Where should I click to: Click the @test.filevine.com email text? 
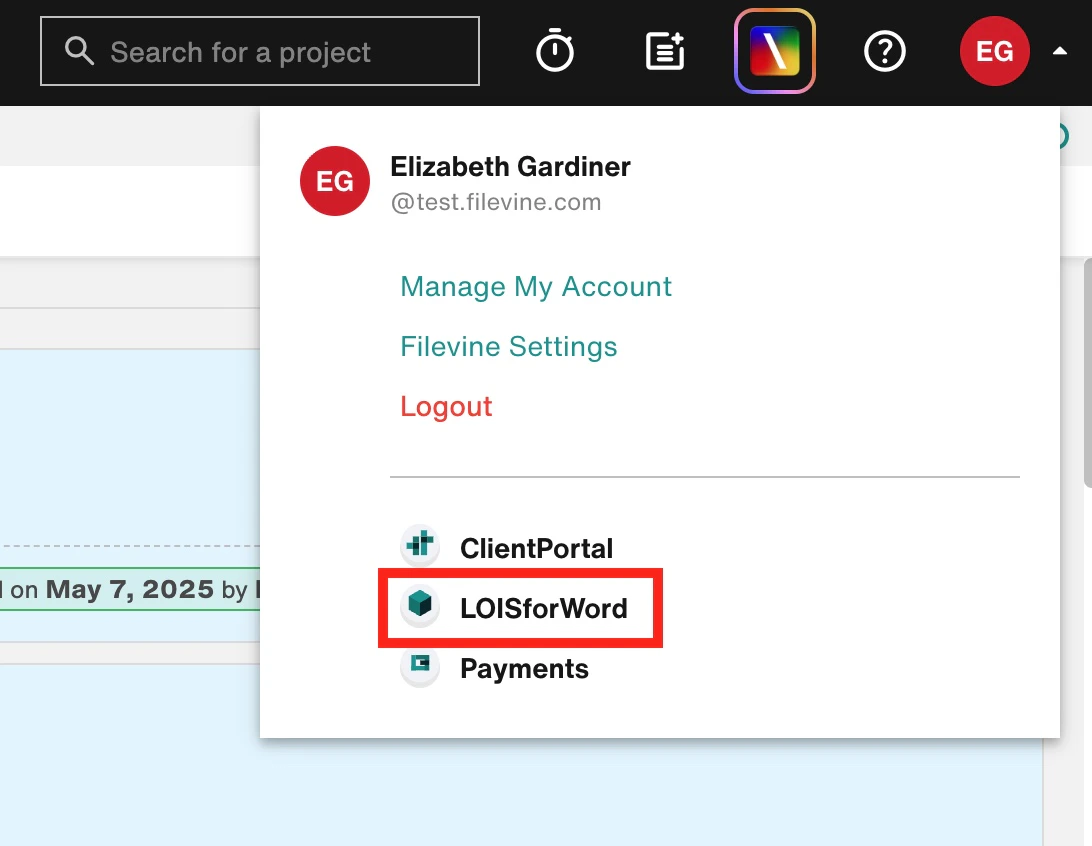[x=496, y=202]
